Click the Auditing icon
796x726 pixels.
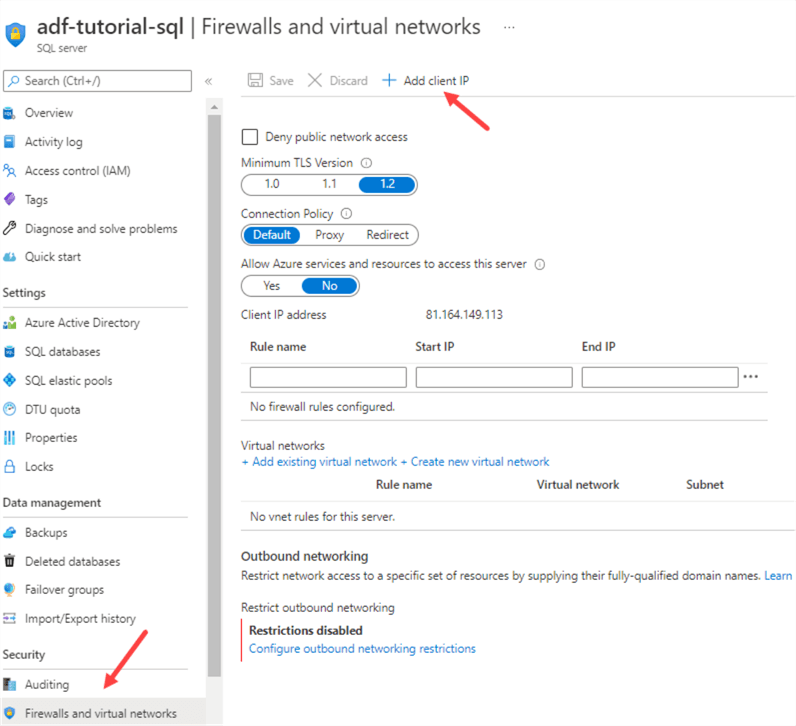click(x=9, y=684)
